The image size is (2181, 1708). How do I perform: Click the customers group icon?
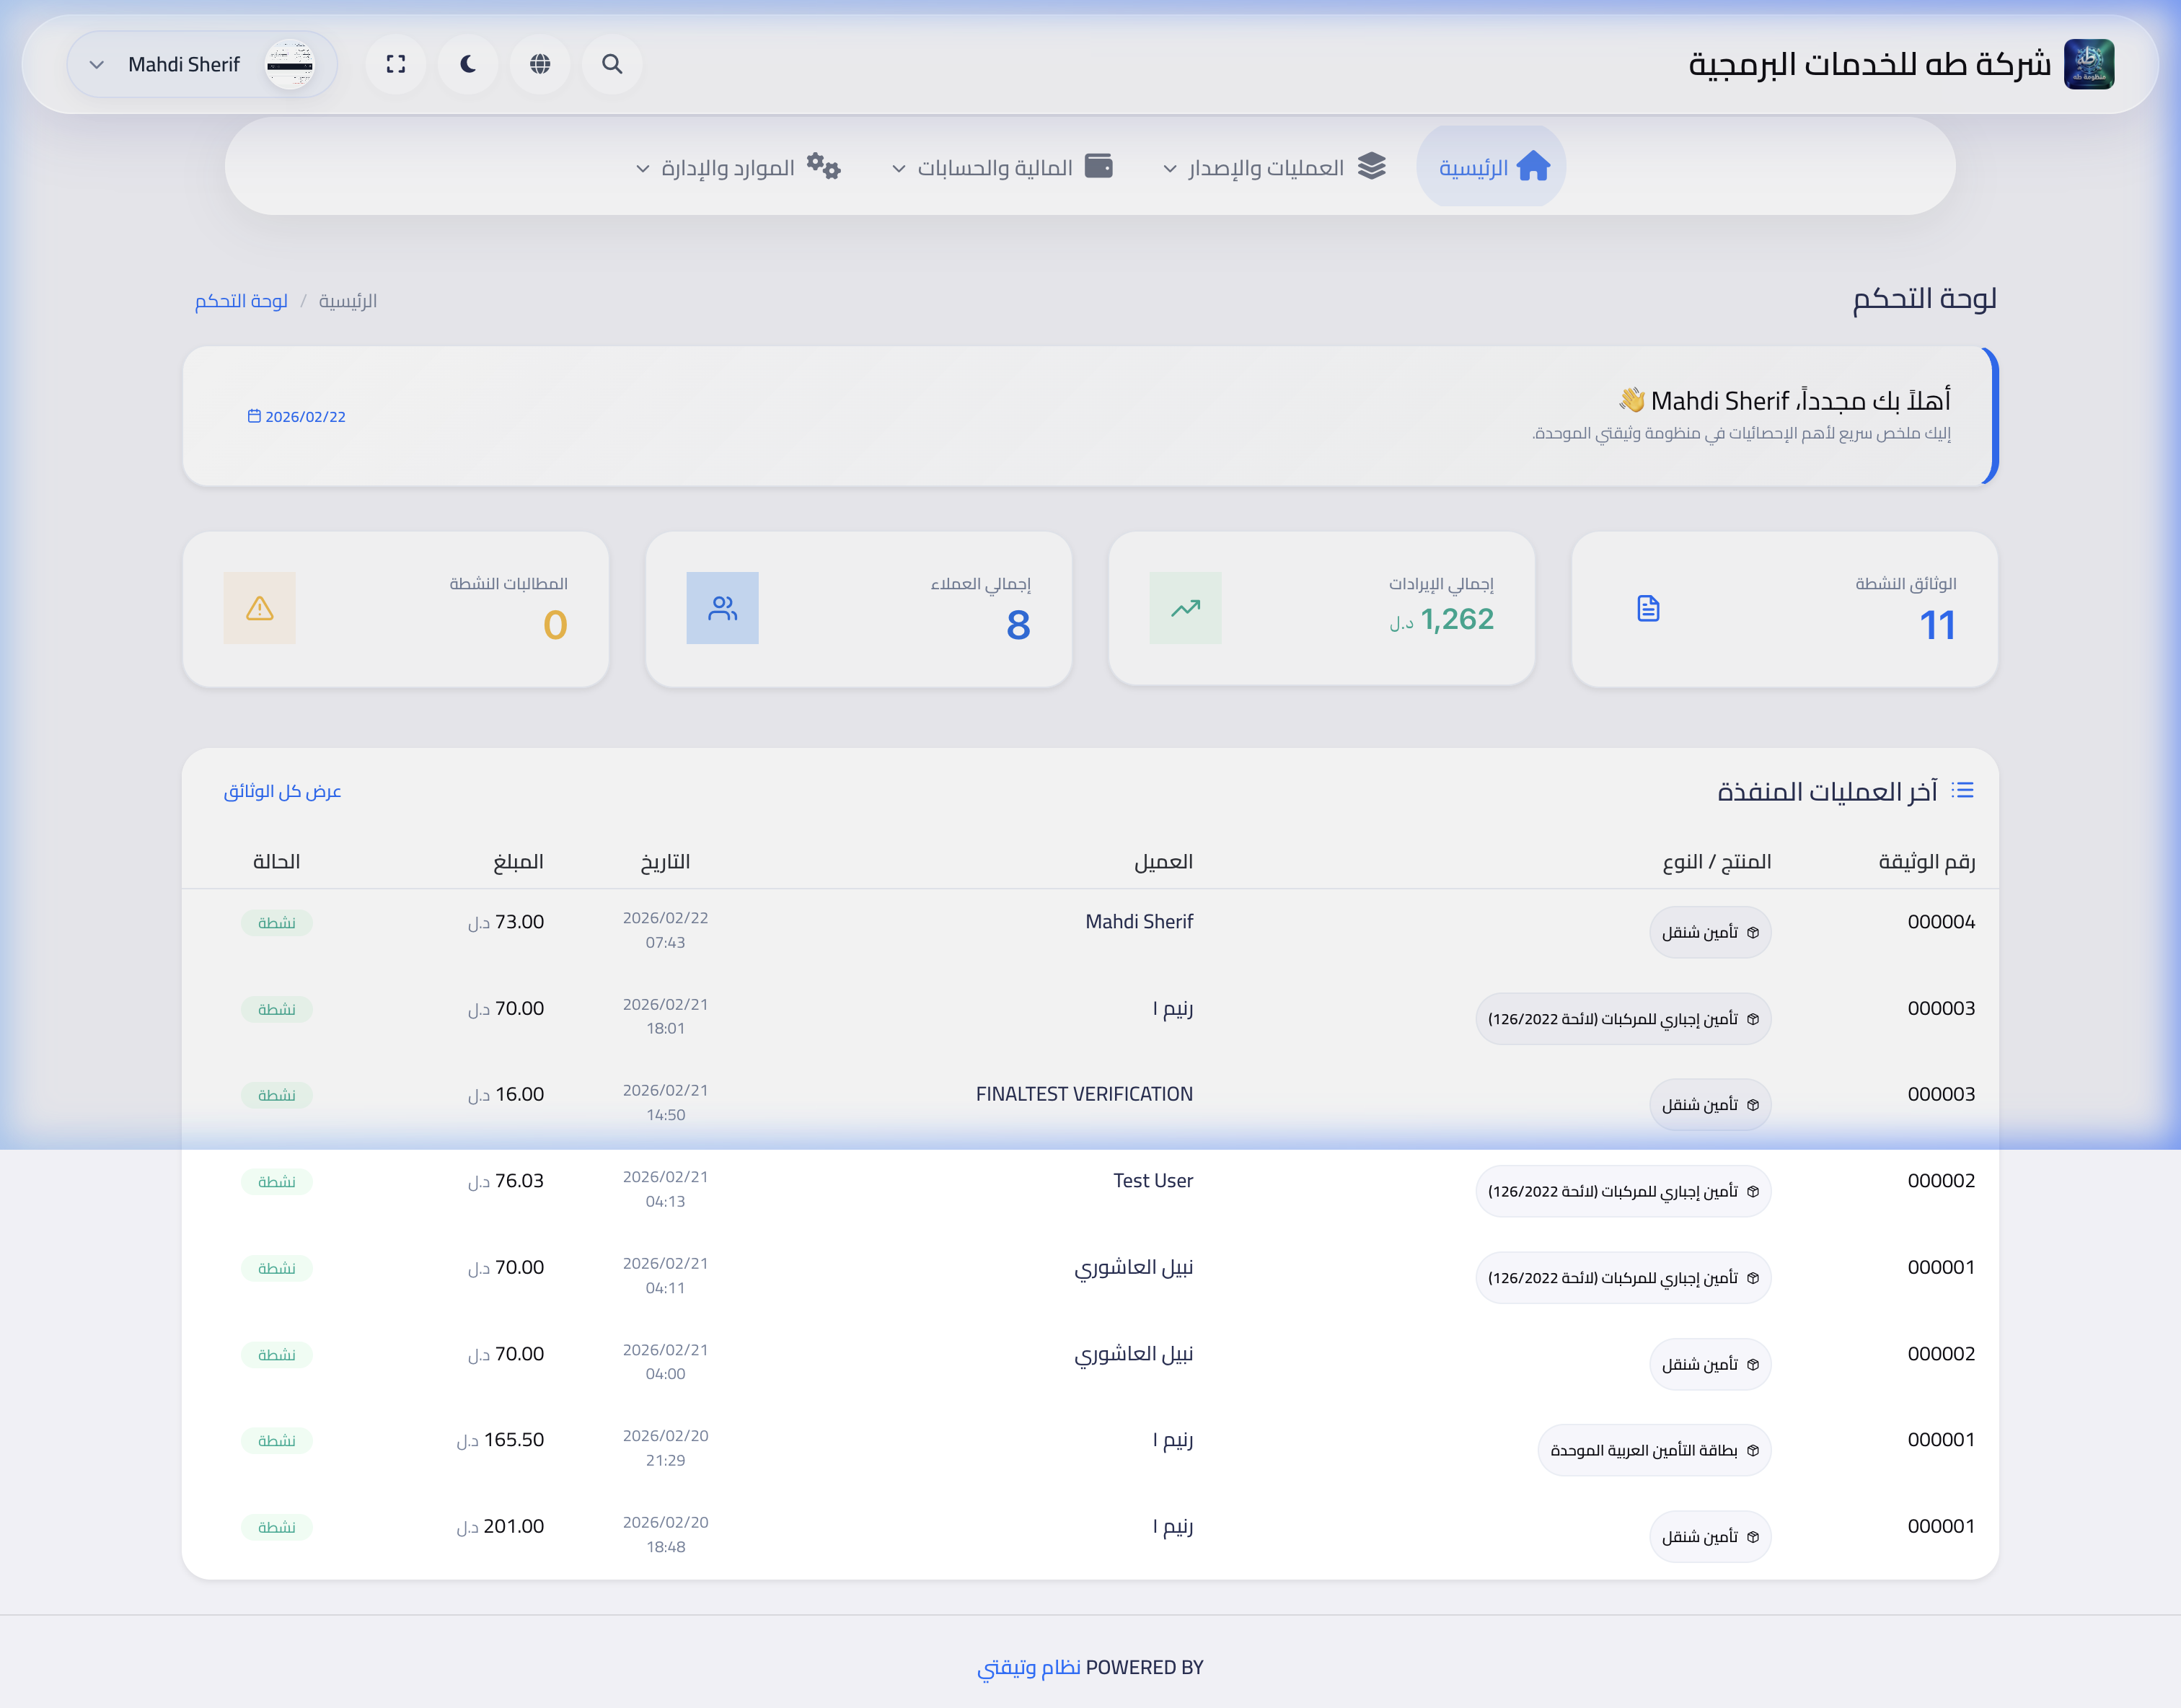[723, 608]
